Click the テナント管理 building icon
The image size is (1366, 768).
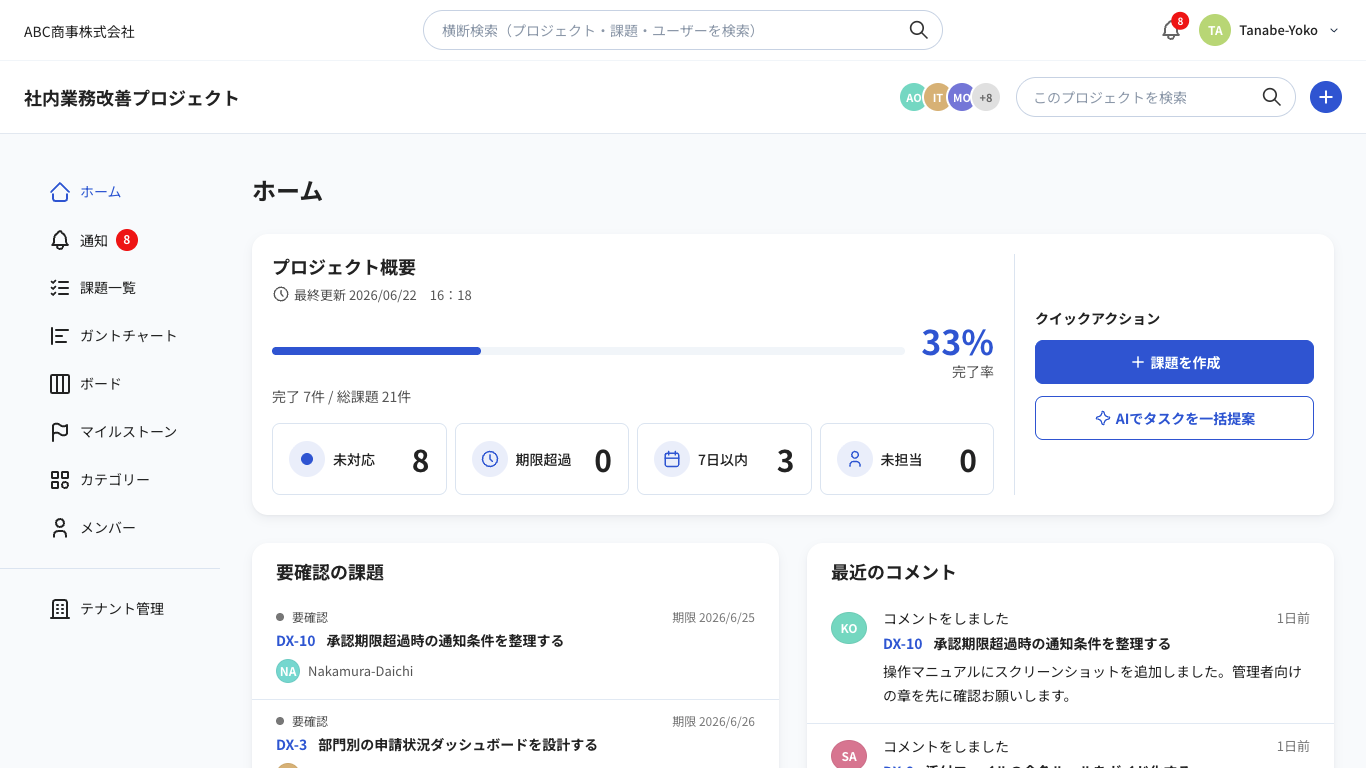coord(60,609)
